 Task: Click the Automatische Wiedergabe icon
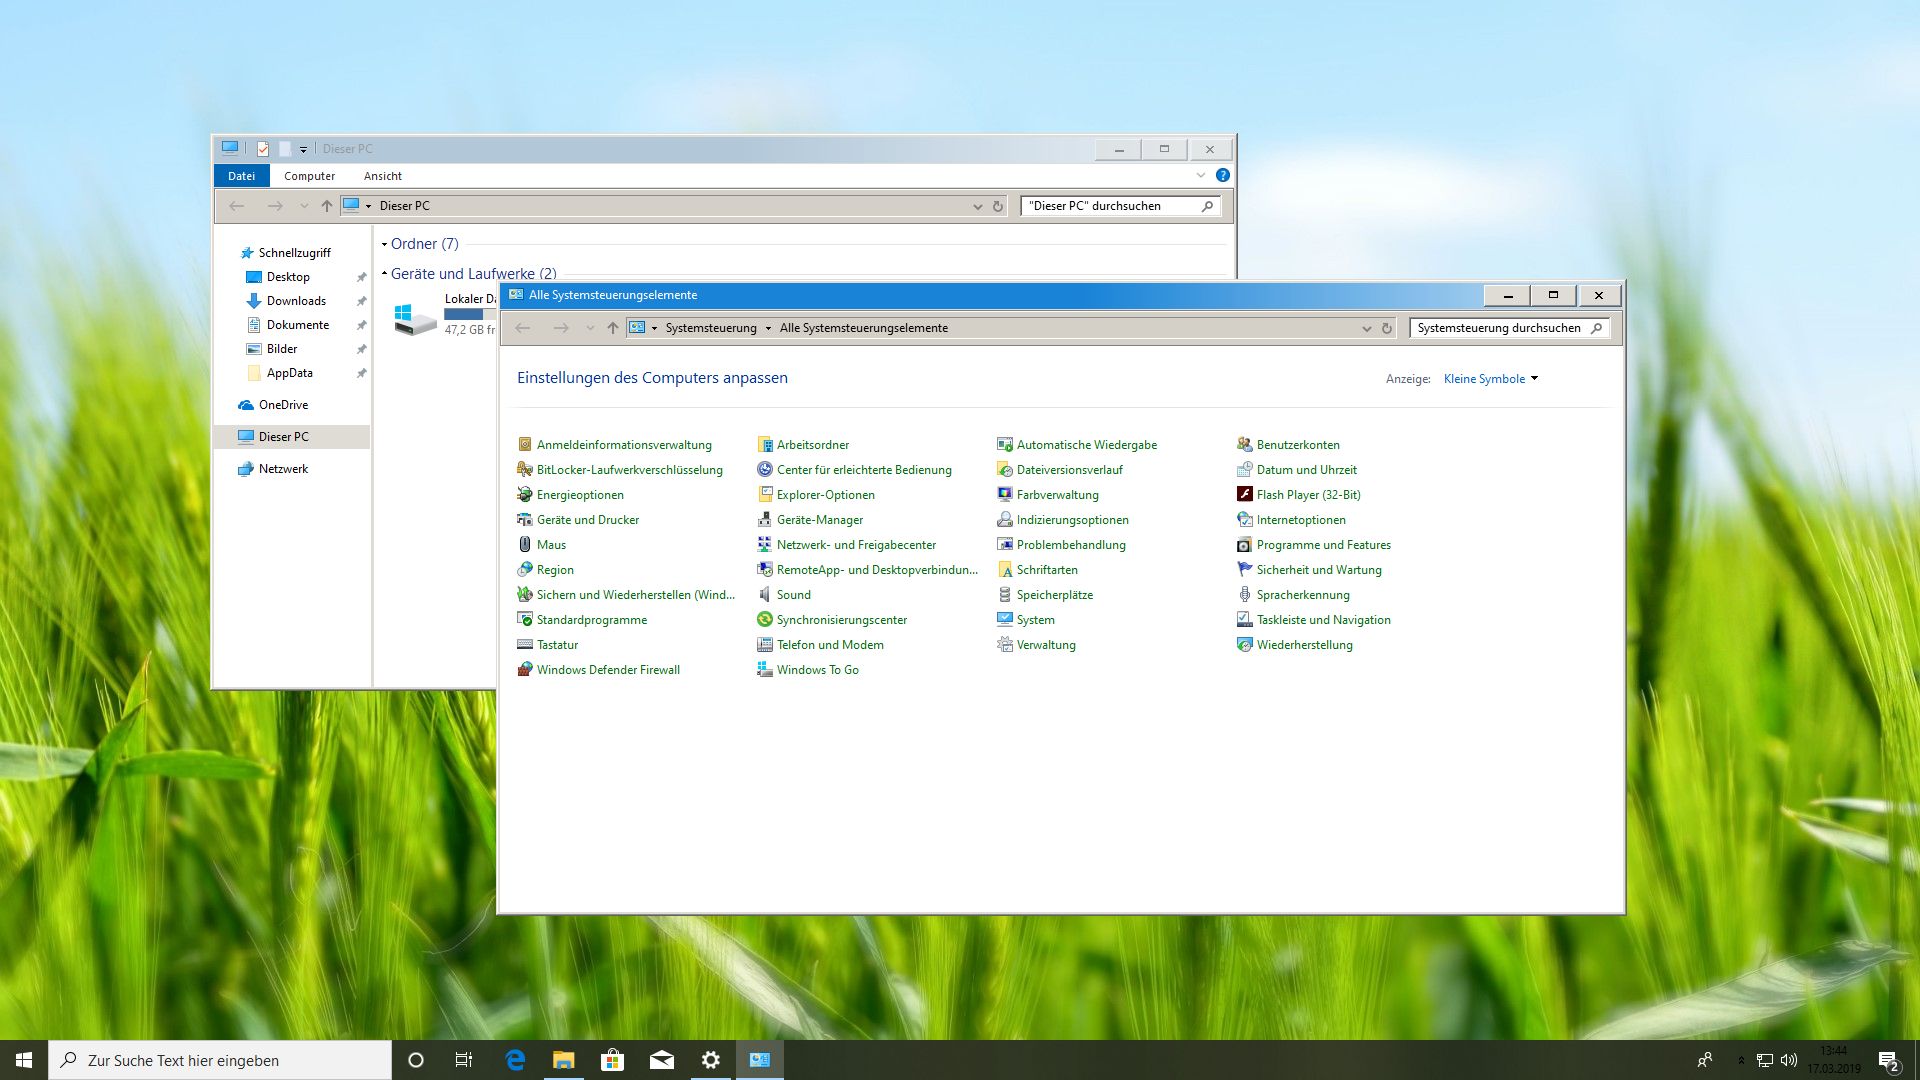click(x=1004, y=445)
